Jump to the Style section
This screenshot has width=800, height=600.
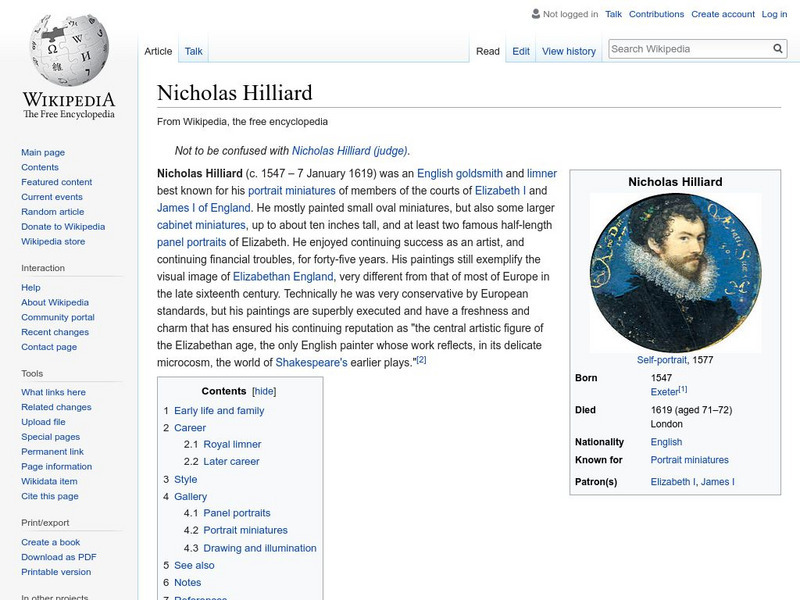186,479
